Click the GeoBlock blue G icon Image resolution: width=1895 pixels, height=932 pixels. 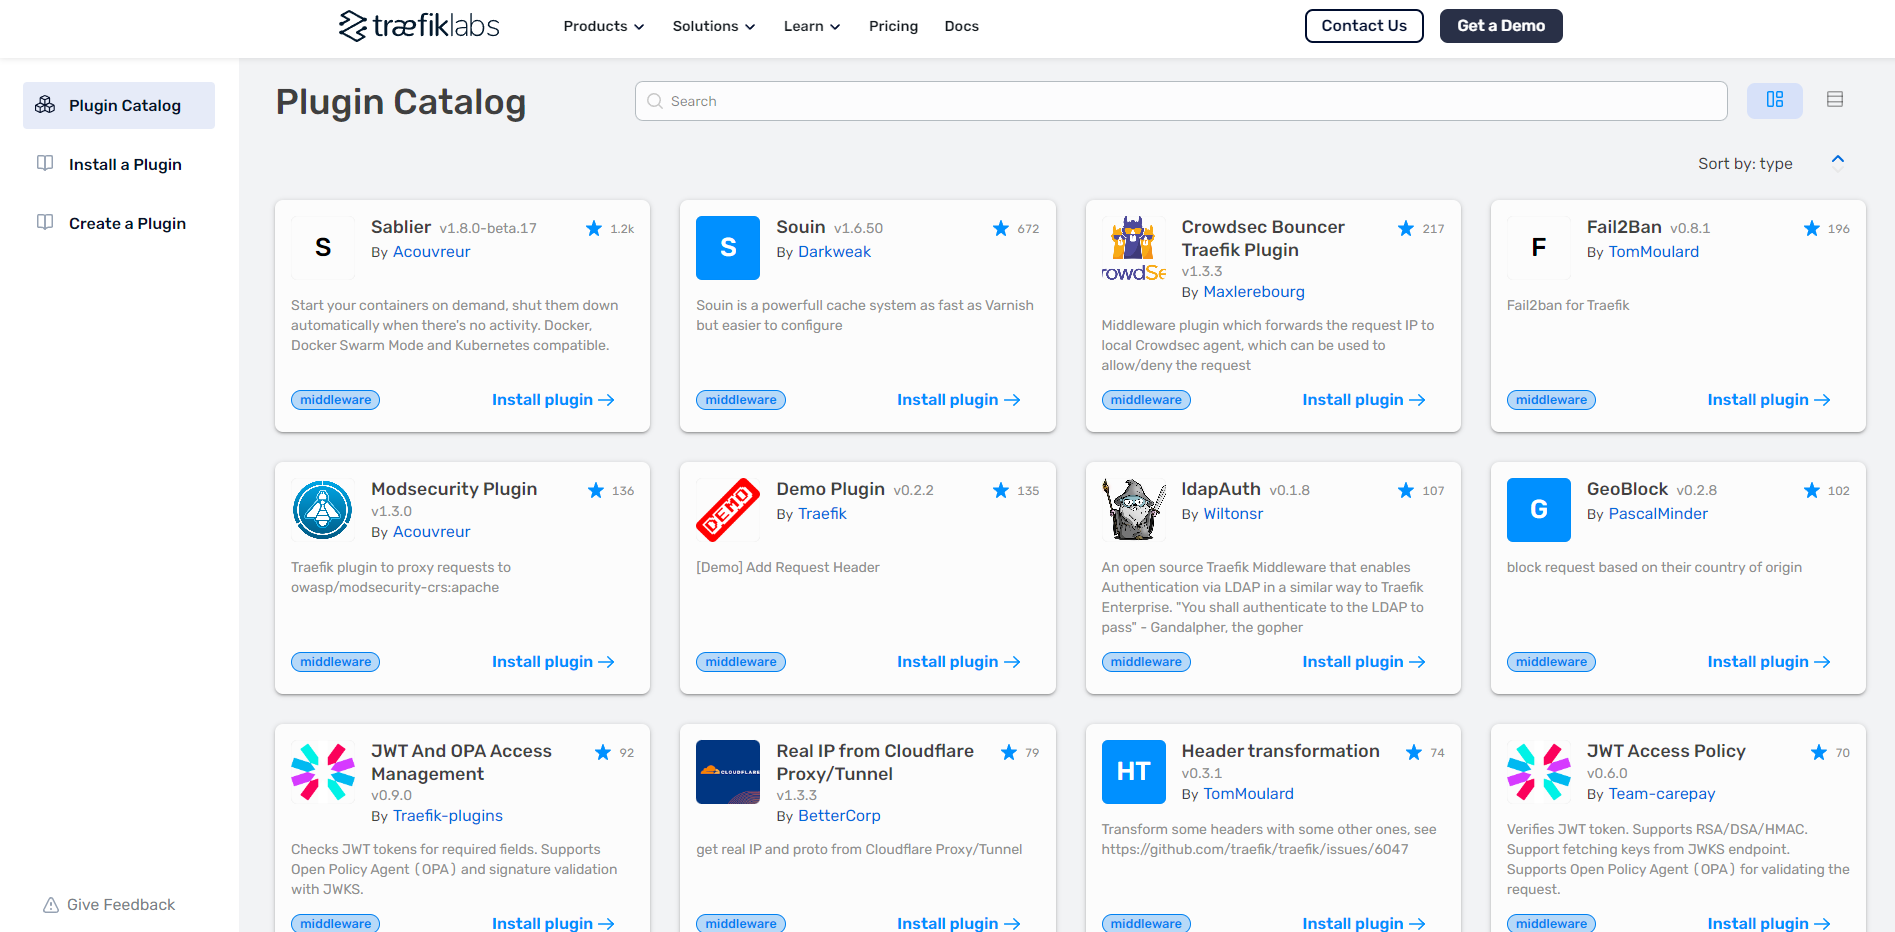(x=1539, y=510)
